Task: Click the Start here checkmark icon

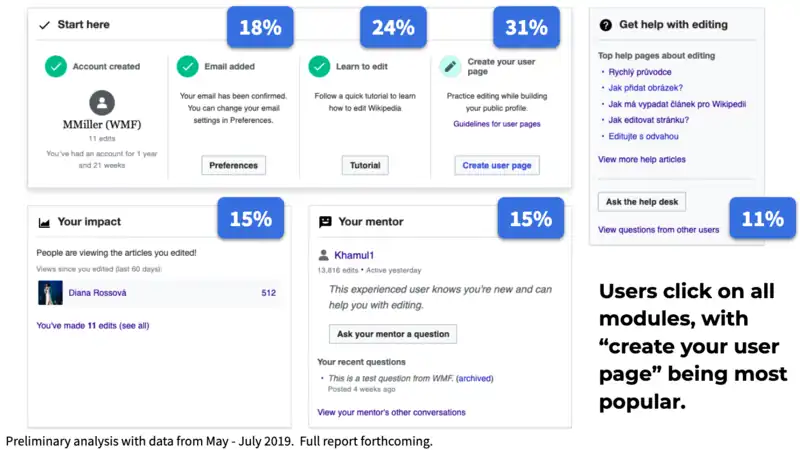Action: [x=44, y=24]
